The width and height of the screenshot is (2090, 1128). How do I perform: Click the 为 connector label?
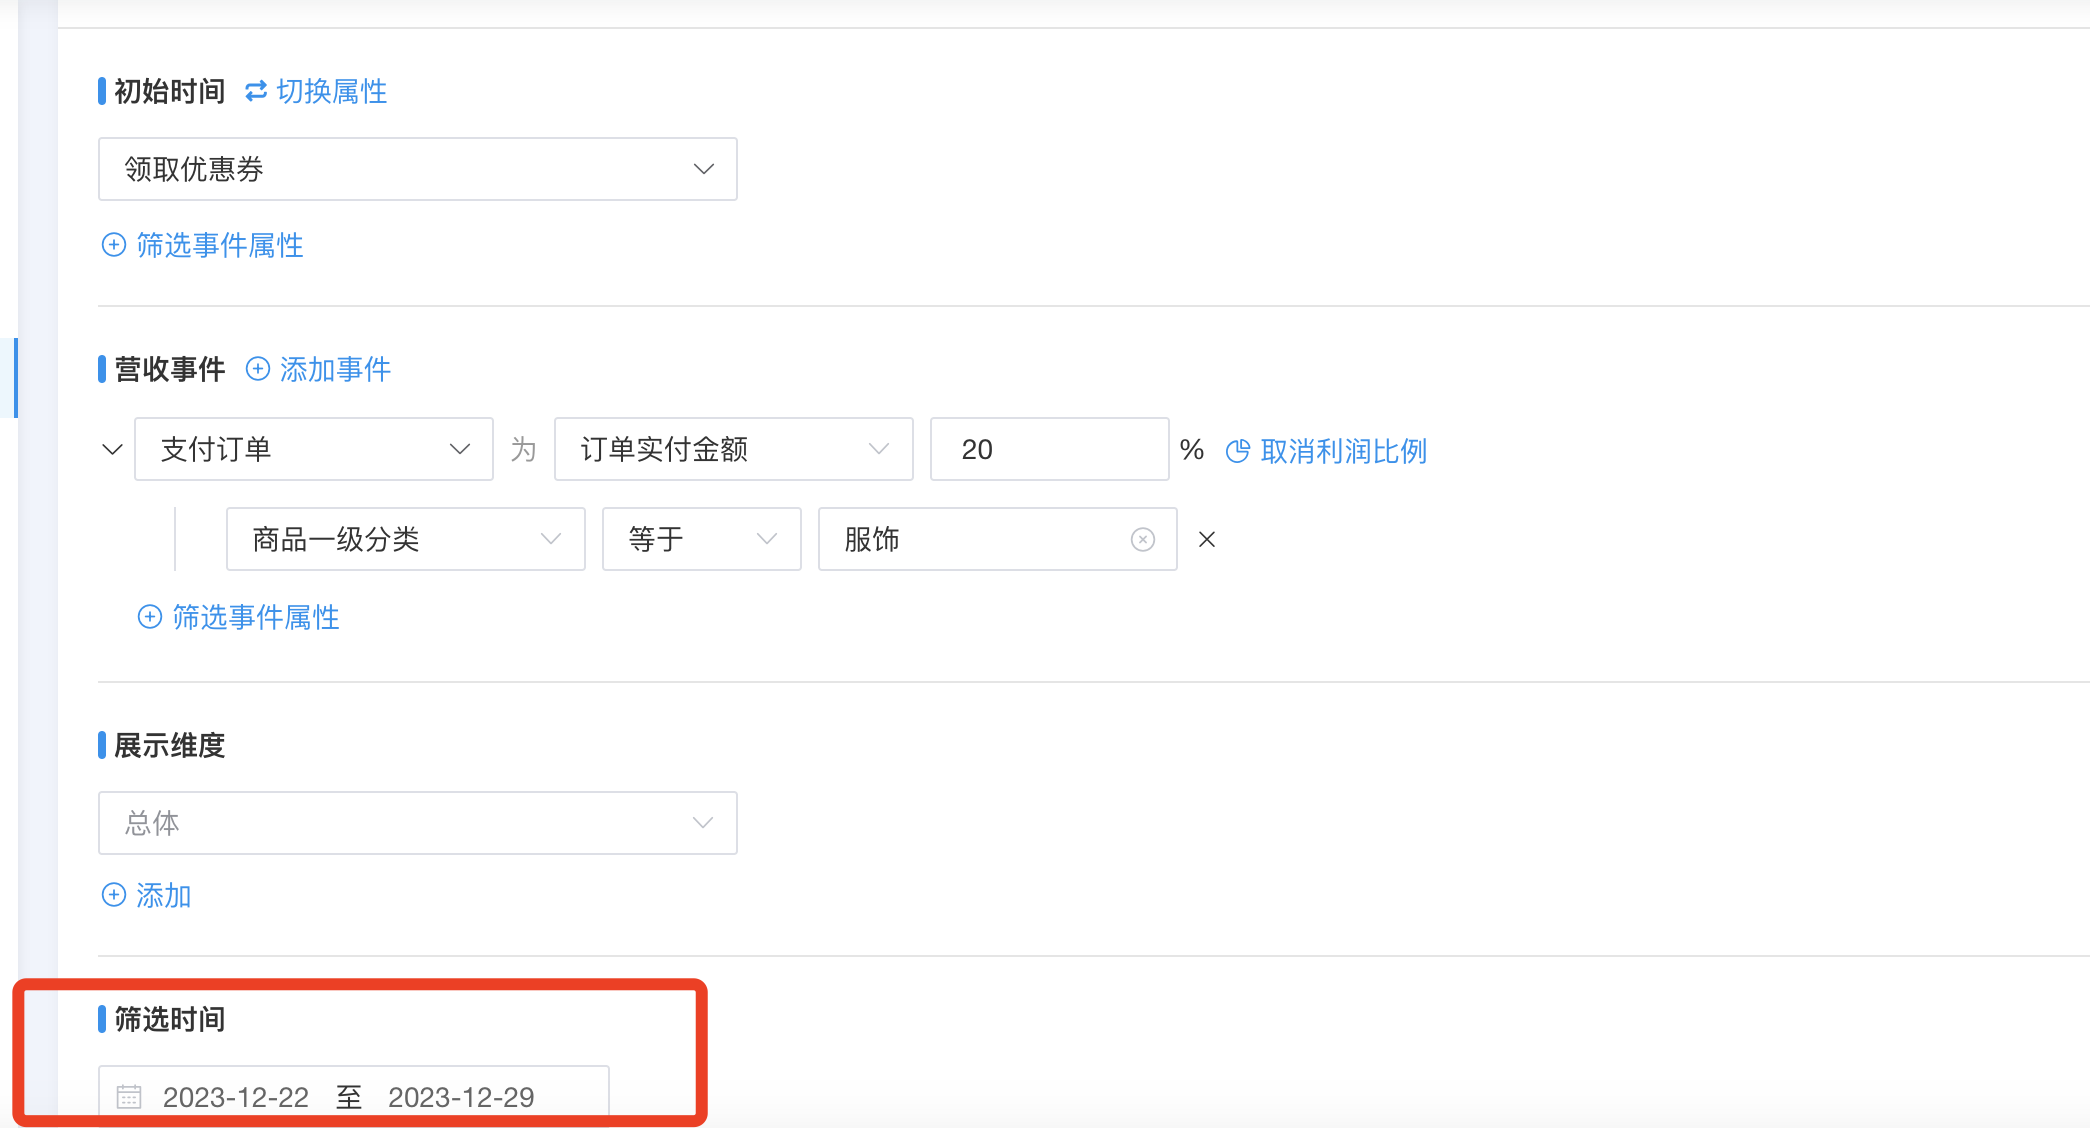pos(524,450)
